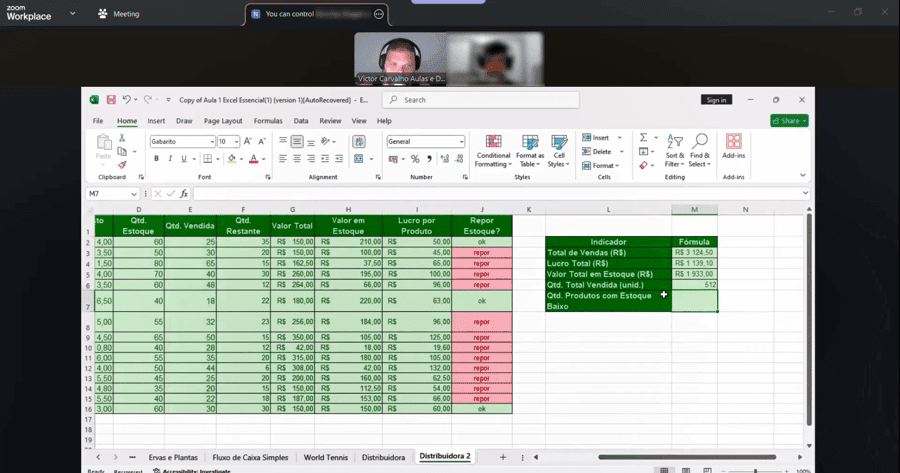
Task: Click the Increase Decimal icon
Action: click(445, 159)
